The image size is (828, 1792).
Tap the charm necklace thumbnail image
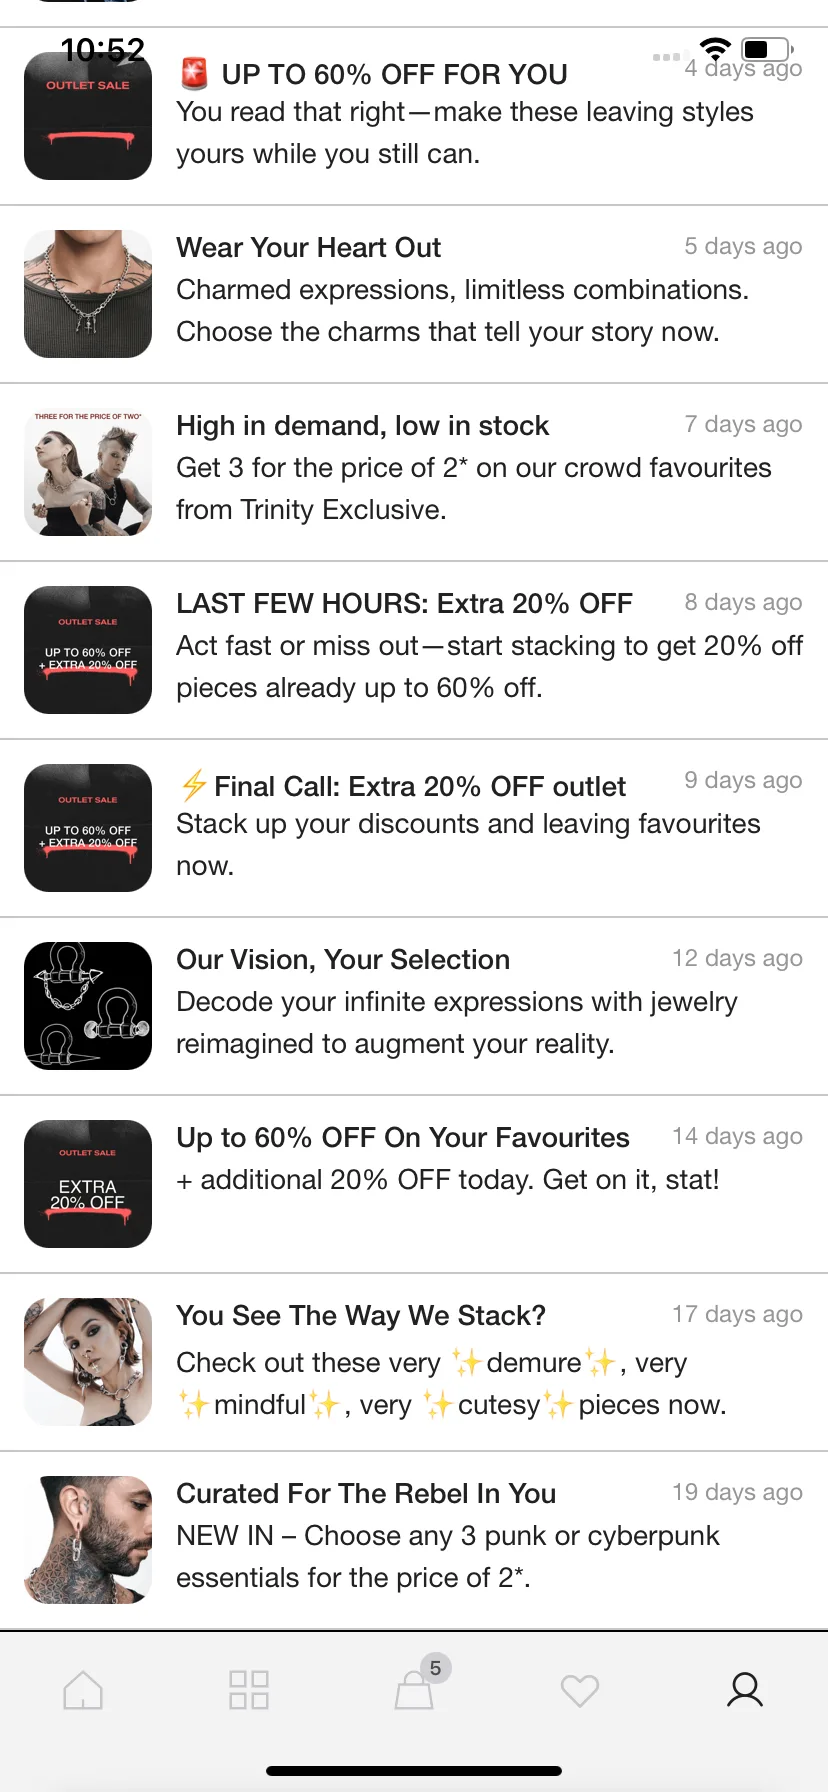click(88, 294)
